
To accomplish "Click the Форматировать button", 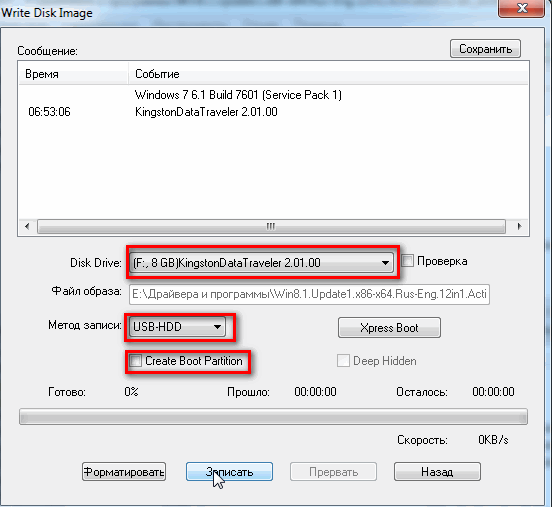I will click(124, 471).
